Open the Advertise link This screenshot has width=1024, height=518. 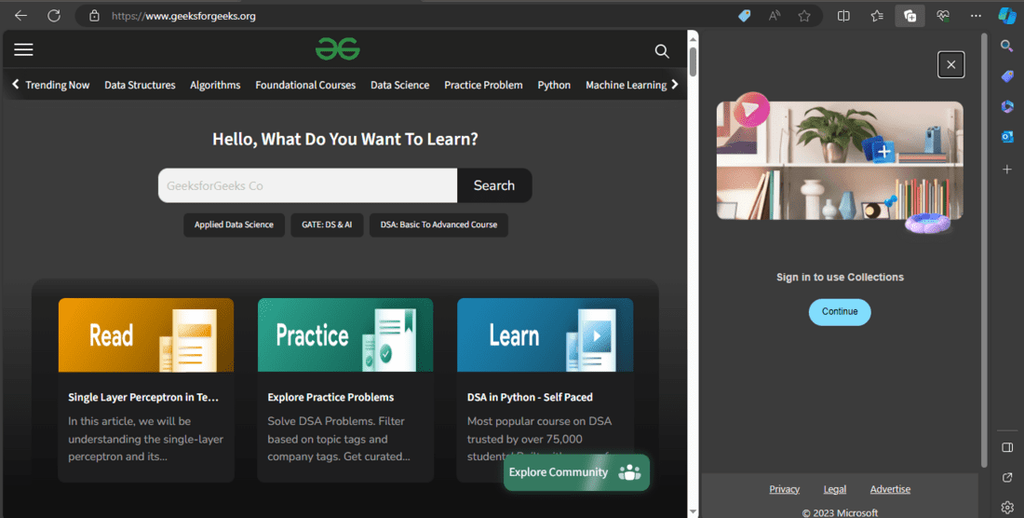(890, 489)
